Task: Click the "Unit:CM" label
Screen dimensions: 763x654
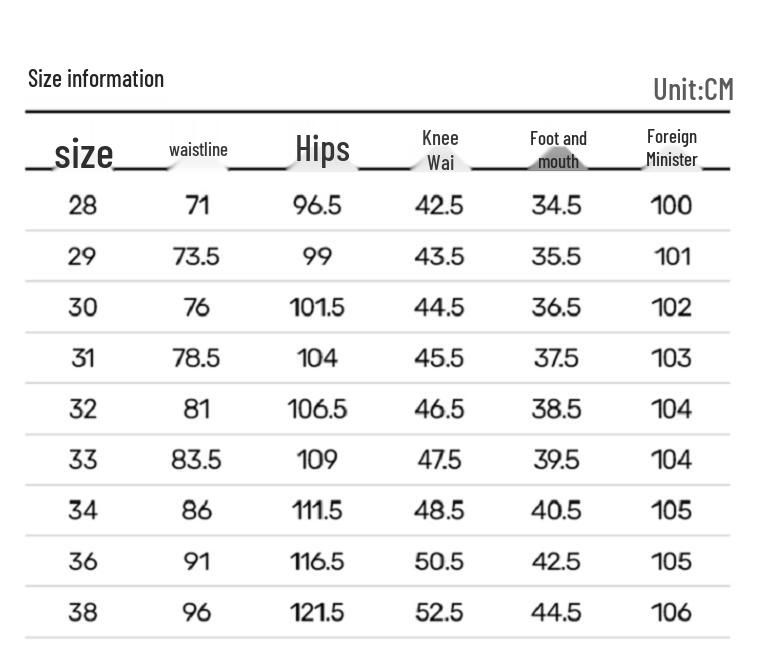Action: 693,89
